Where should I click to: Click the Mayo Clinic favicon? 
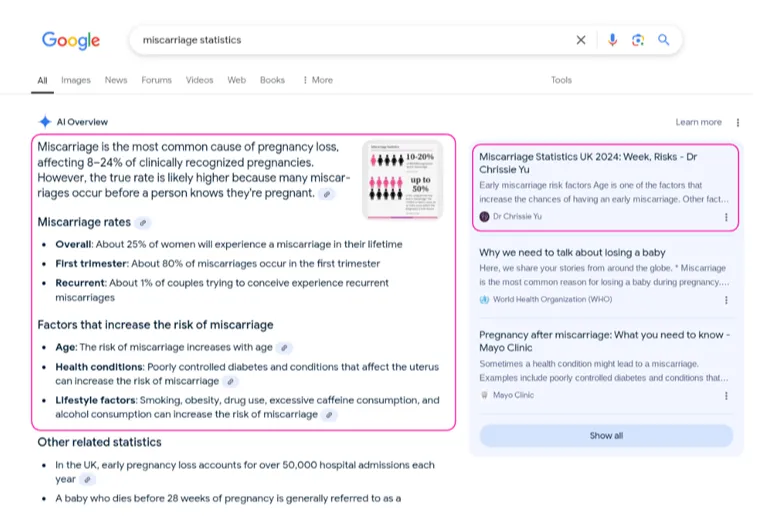click(x=485, y=395)
